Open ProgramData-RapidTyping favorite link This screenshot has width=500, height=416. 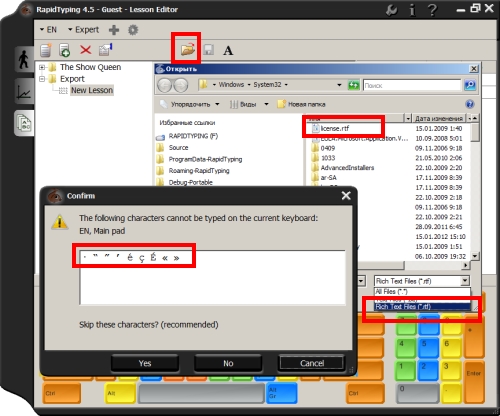pyautogui.click(x=205, y=159)
